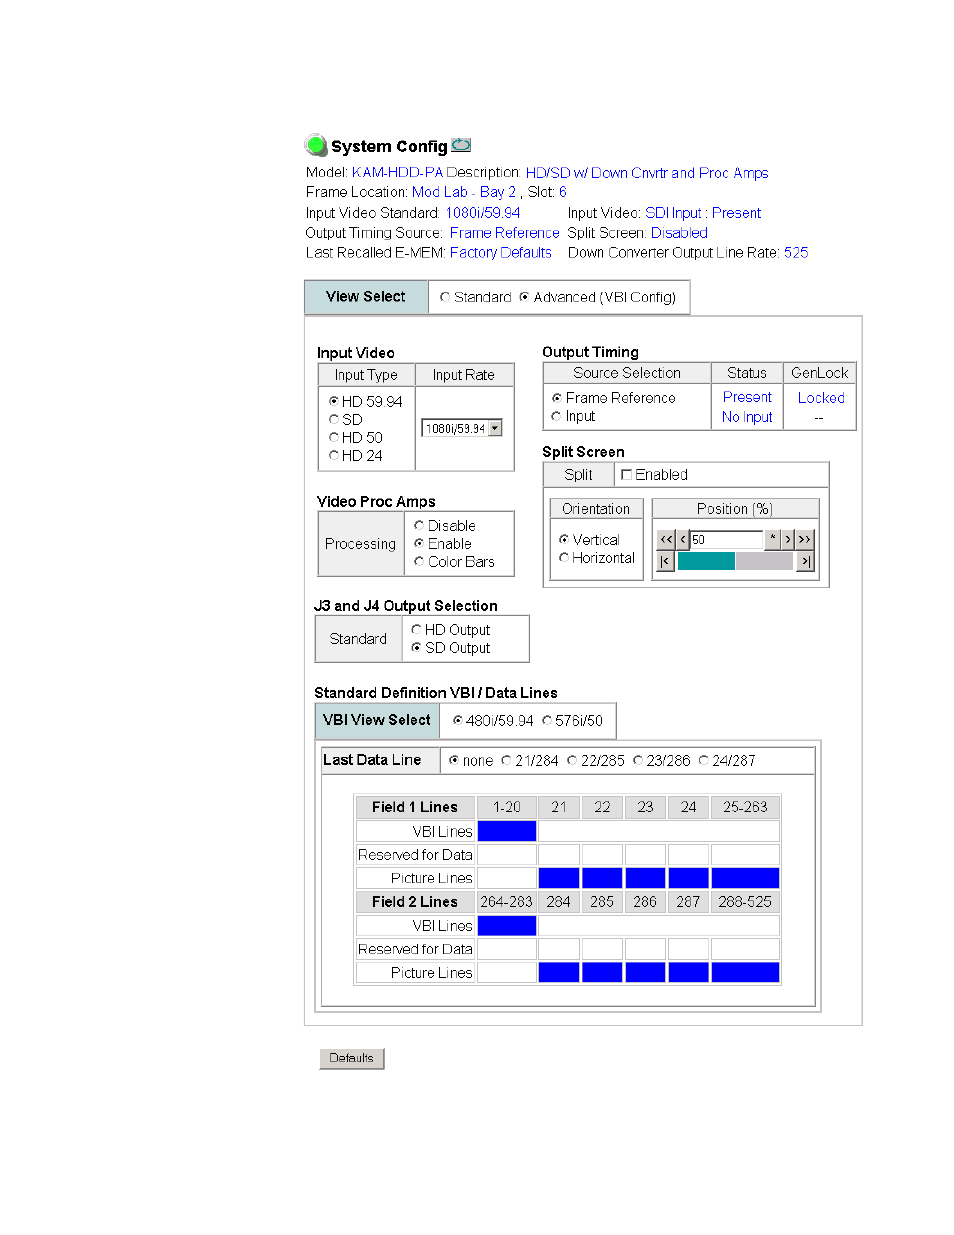Image resolution: width=954 pixels, height=1235 pixels.
Task: Click the position value field showing 50
Action: tap(726, 539)
